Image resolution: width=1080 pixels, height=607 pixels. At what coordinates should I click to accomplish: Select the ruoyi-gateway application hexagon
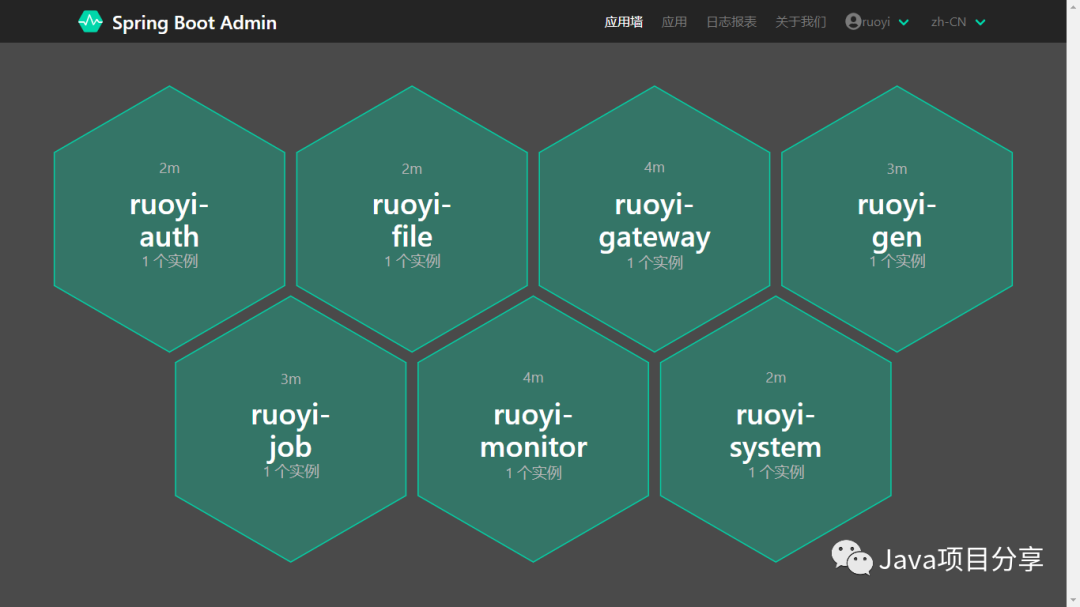point(654,219)
